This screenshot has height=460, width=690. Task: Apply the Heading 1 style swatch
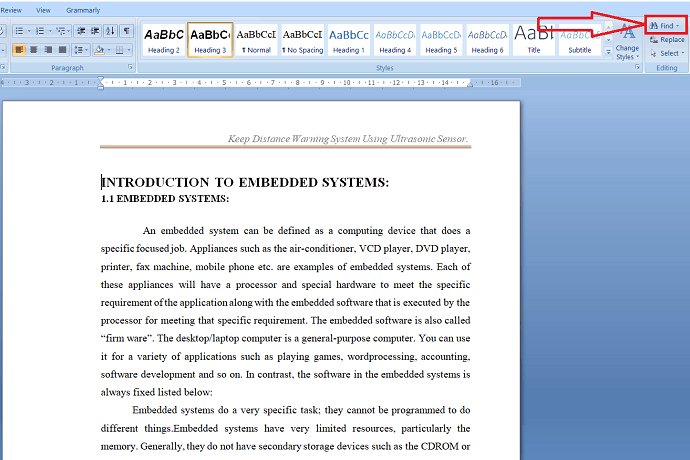pos(349,40)
